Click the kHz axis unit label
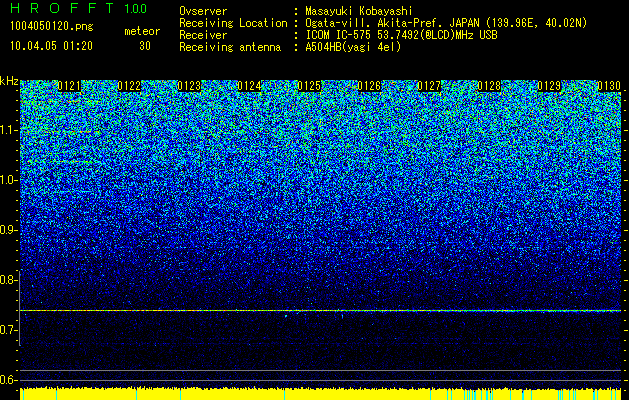This screenshot has height=400, width=629. pos(9,81)
